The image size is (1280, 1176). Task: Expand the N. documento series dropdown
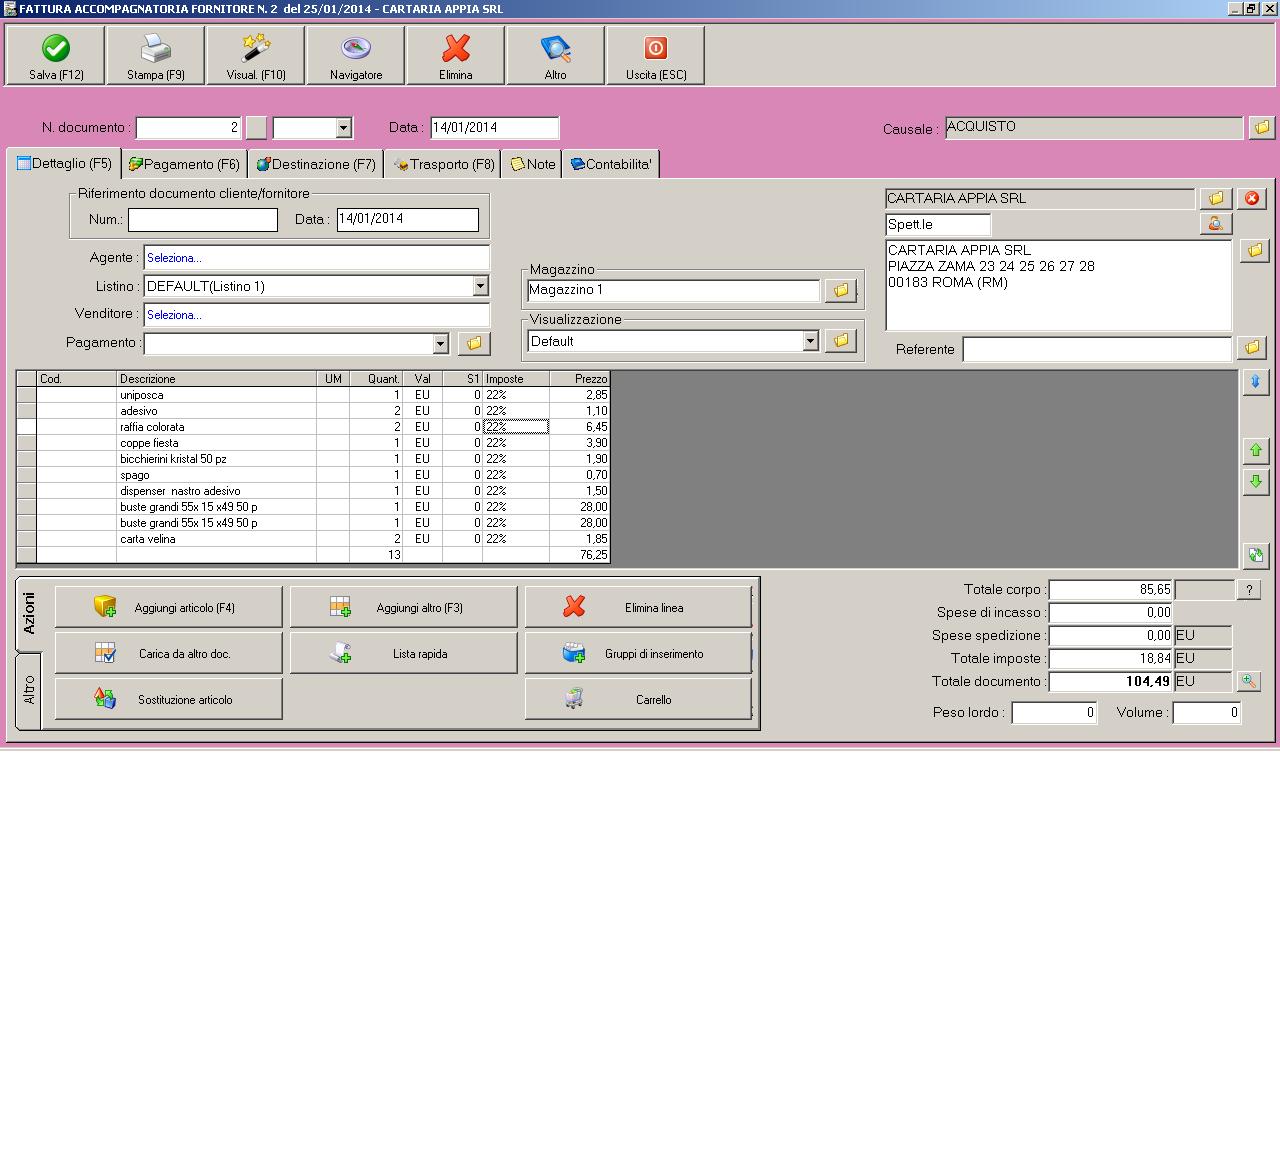point(343,128)
